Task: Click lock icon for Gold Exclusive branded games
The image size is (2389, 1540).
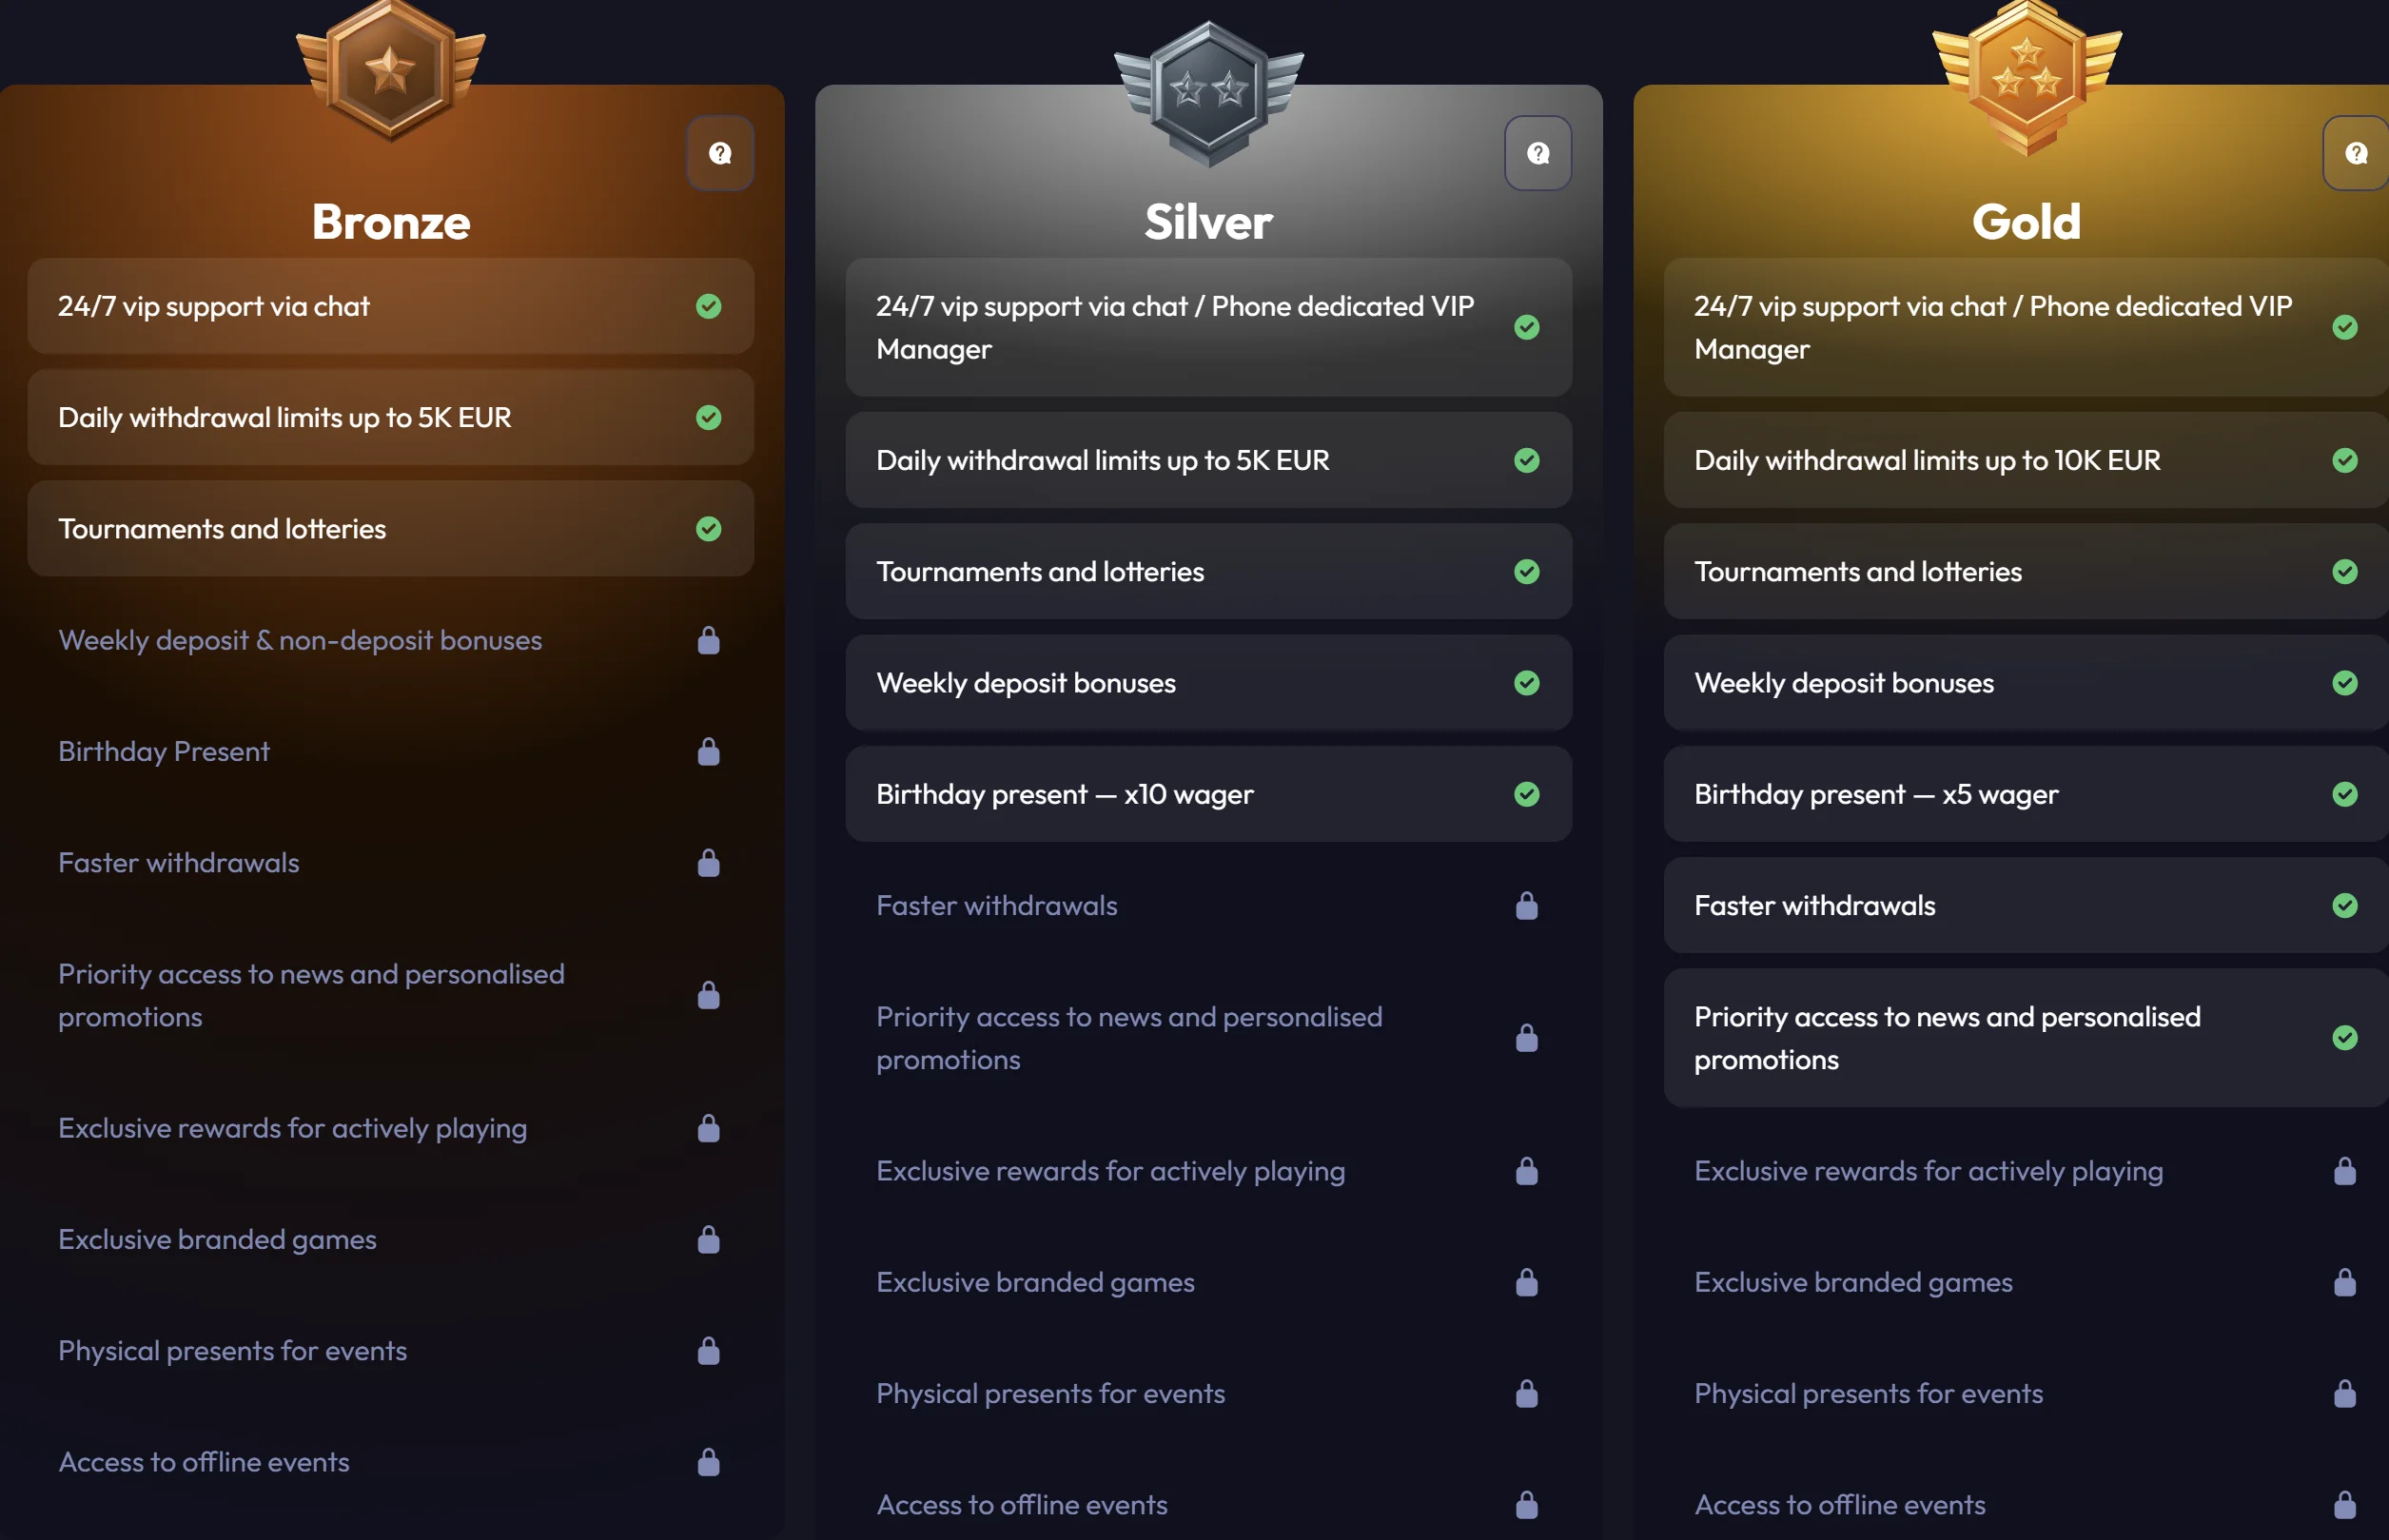Action: click(x=2344, y=1283)
